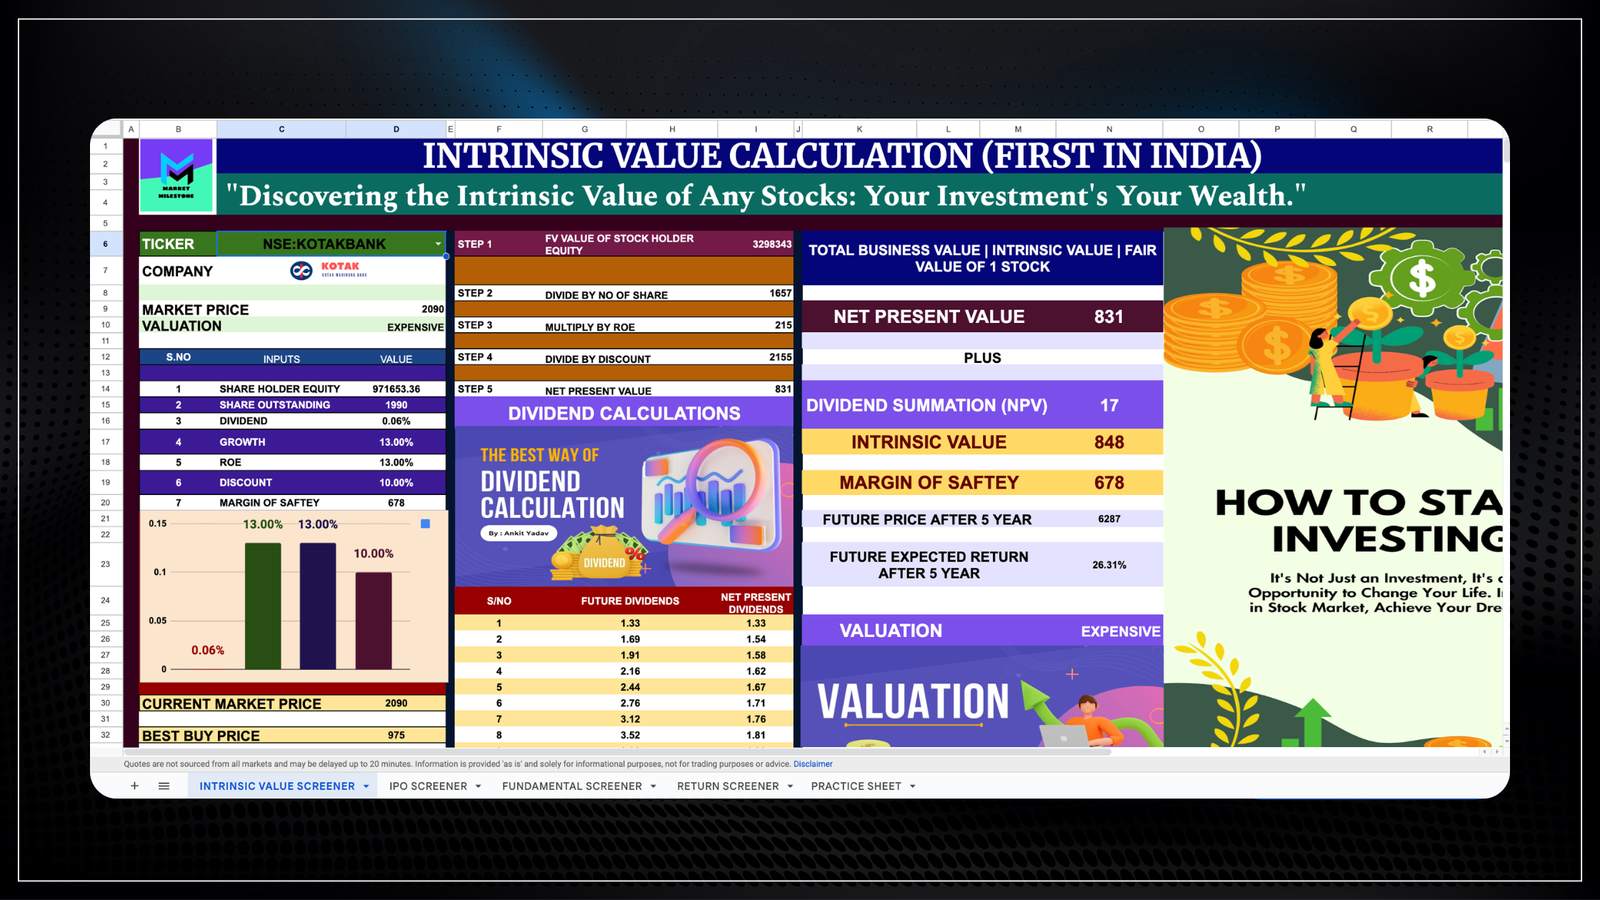Open the PRACTICE SHEET tab dropdown
The height and width of the screenshot is (900, 1600).
(911, 786)
